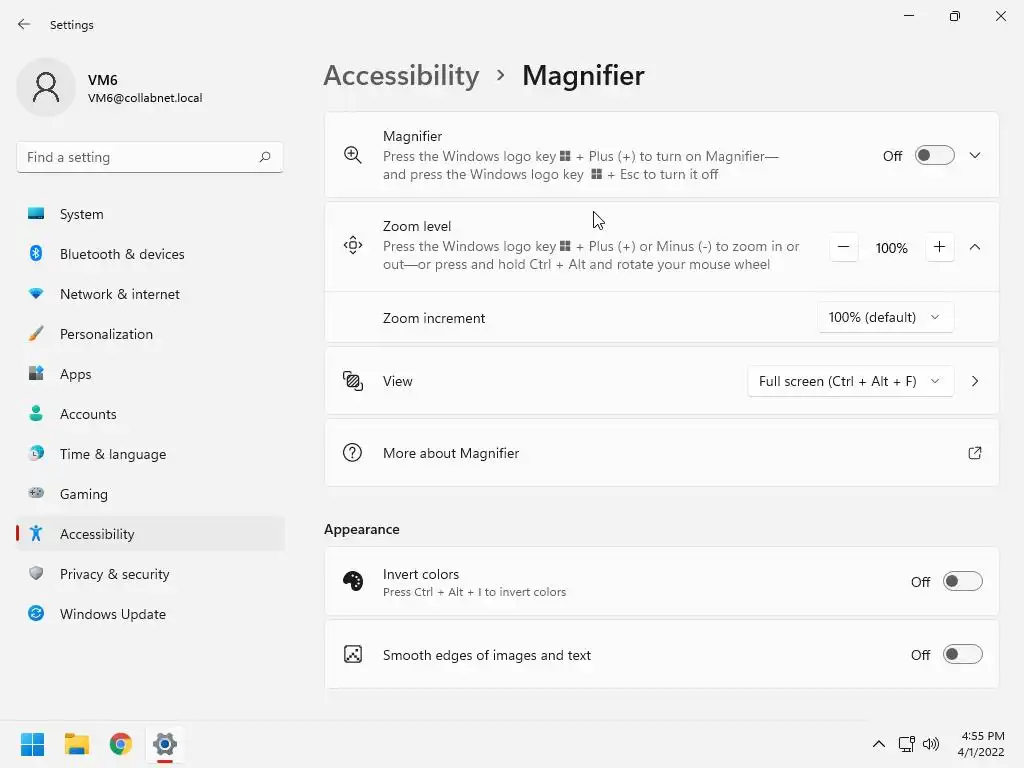Go back using the back arrow button

pos(24,25)
